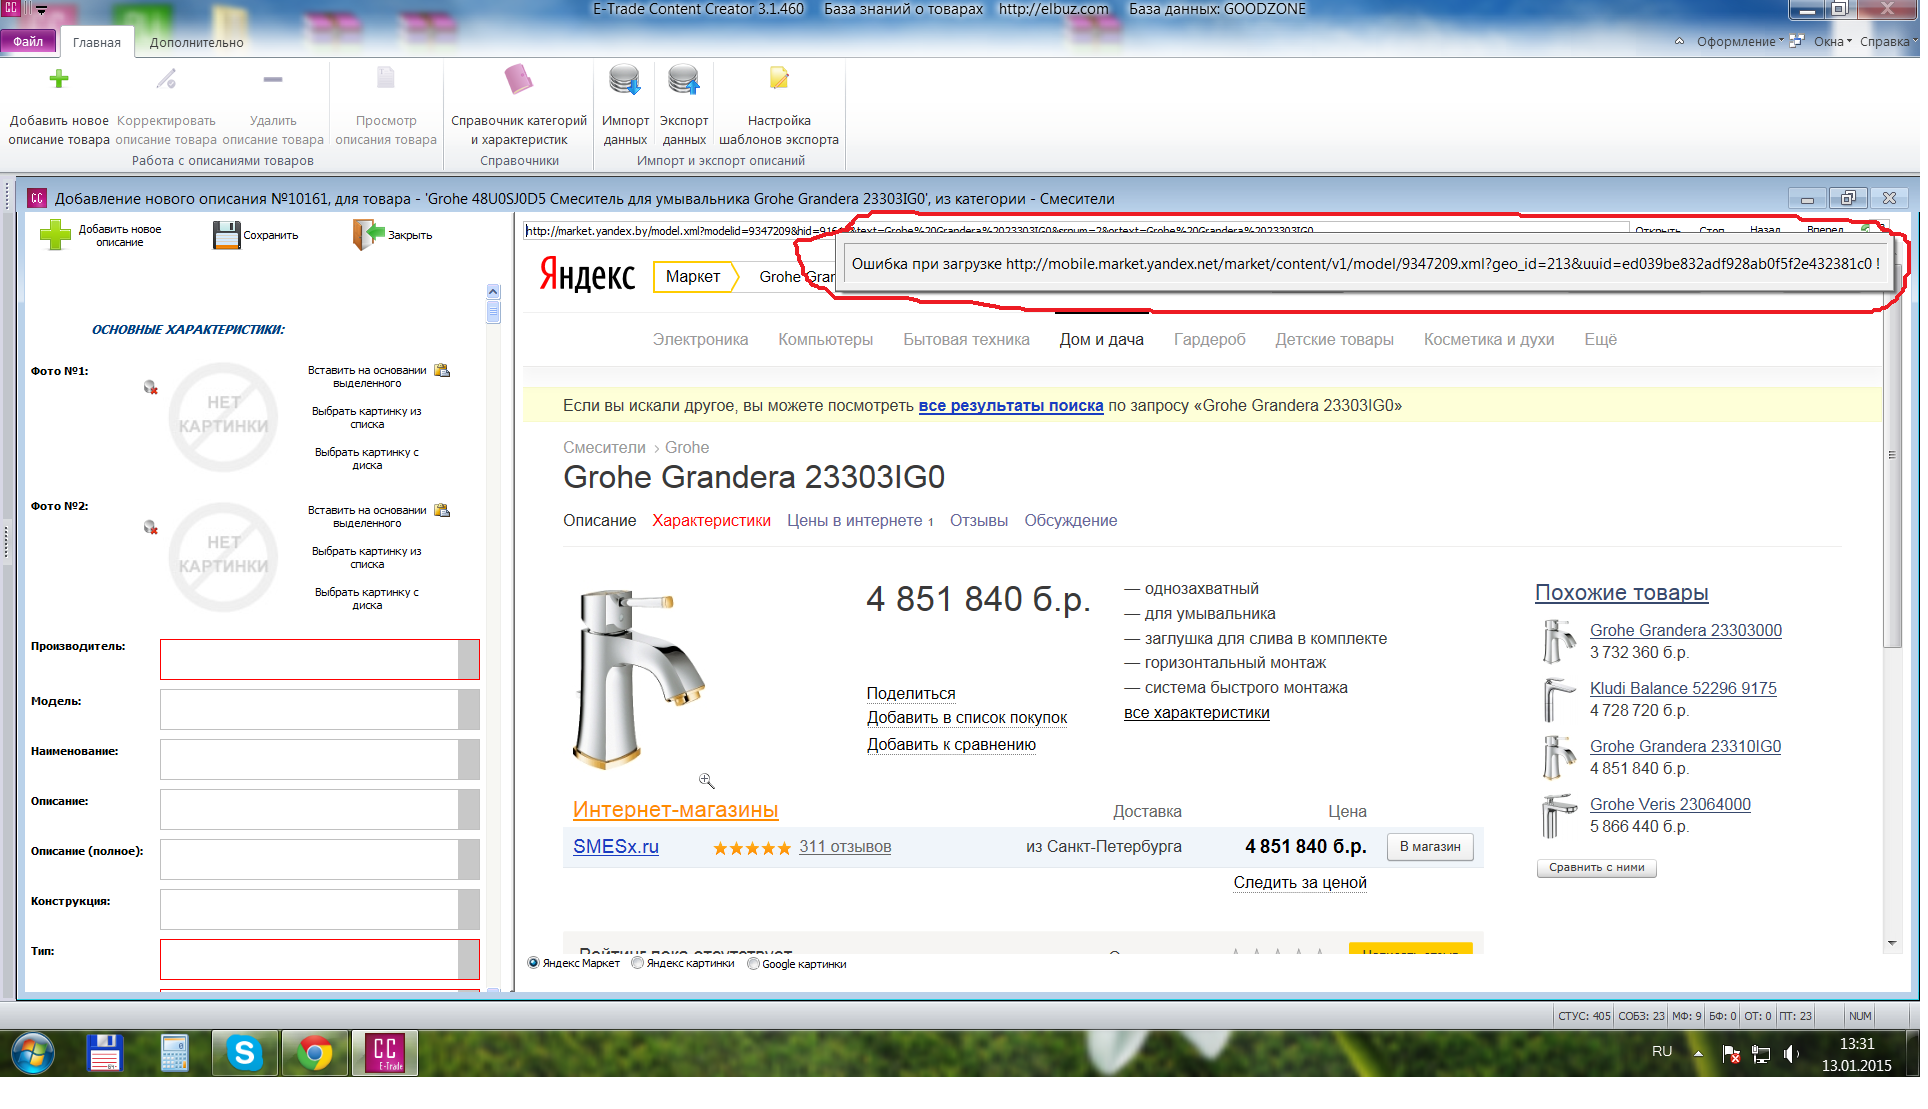Click the Import data database icon
1928x1109 pixels.
click(x=625, y=79)
